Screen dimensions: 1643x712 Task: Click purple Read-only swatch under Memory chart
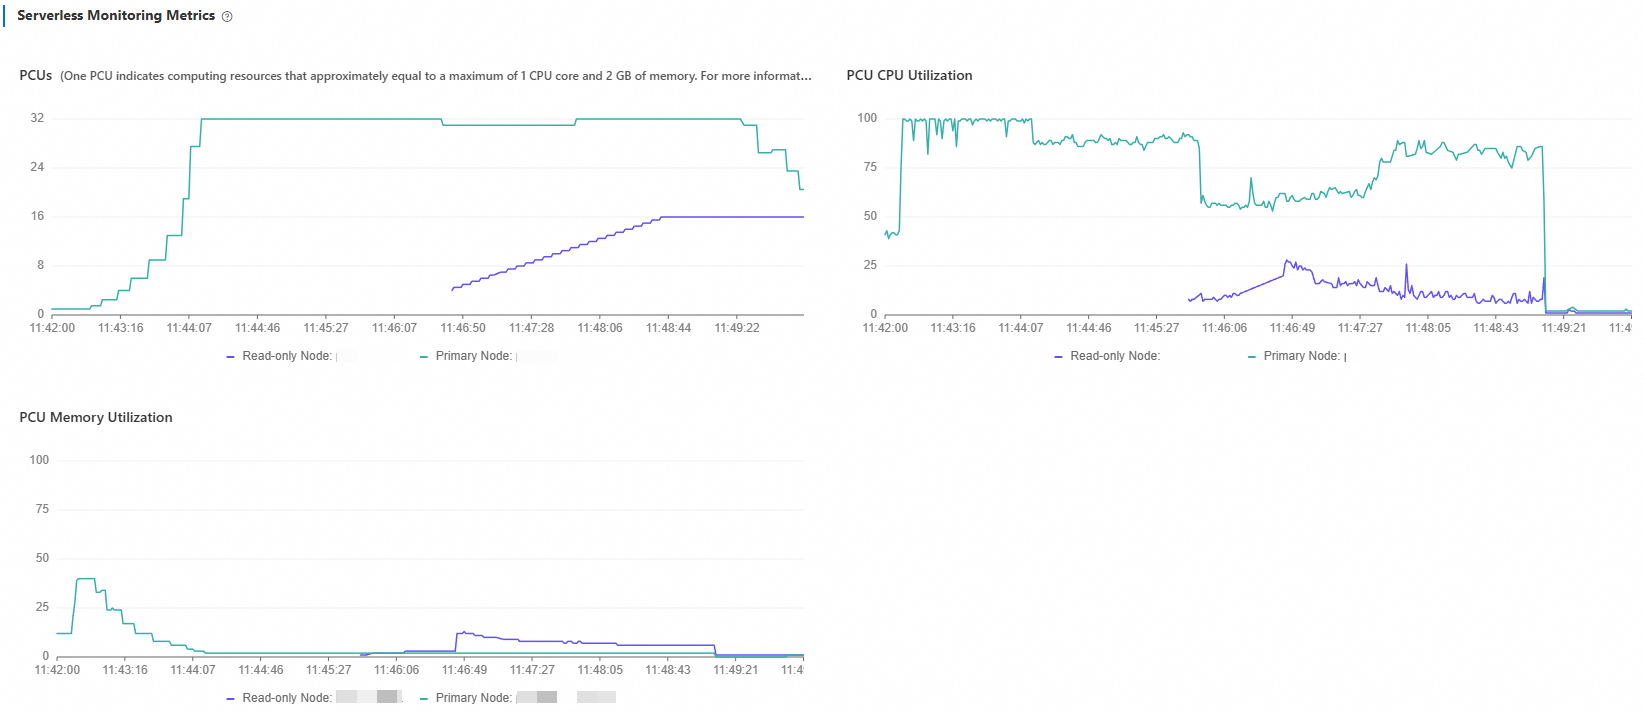click(231, 699)
